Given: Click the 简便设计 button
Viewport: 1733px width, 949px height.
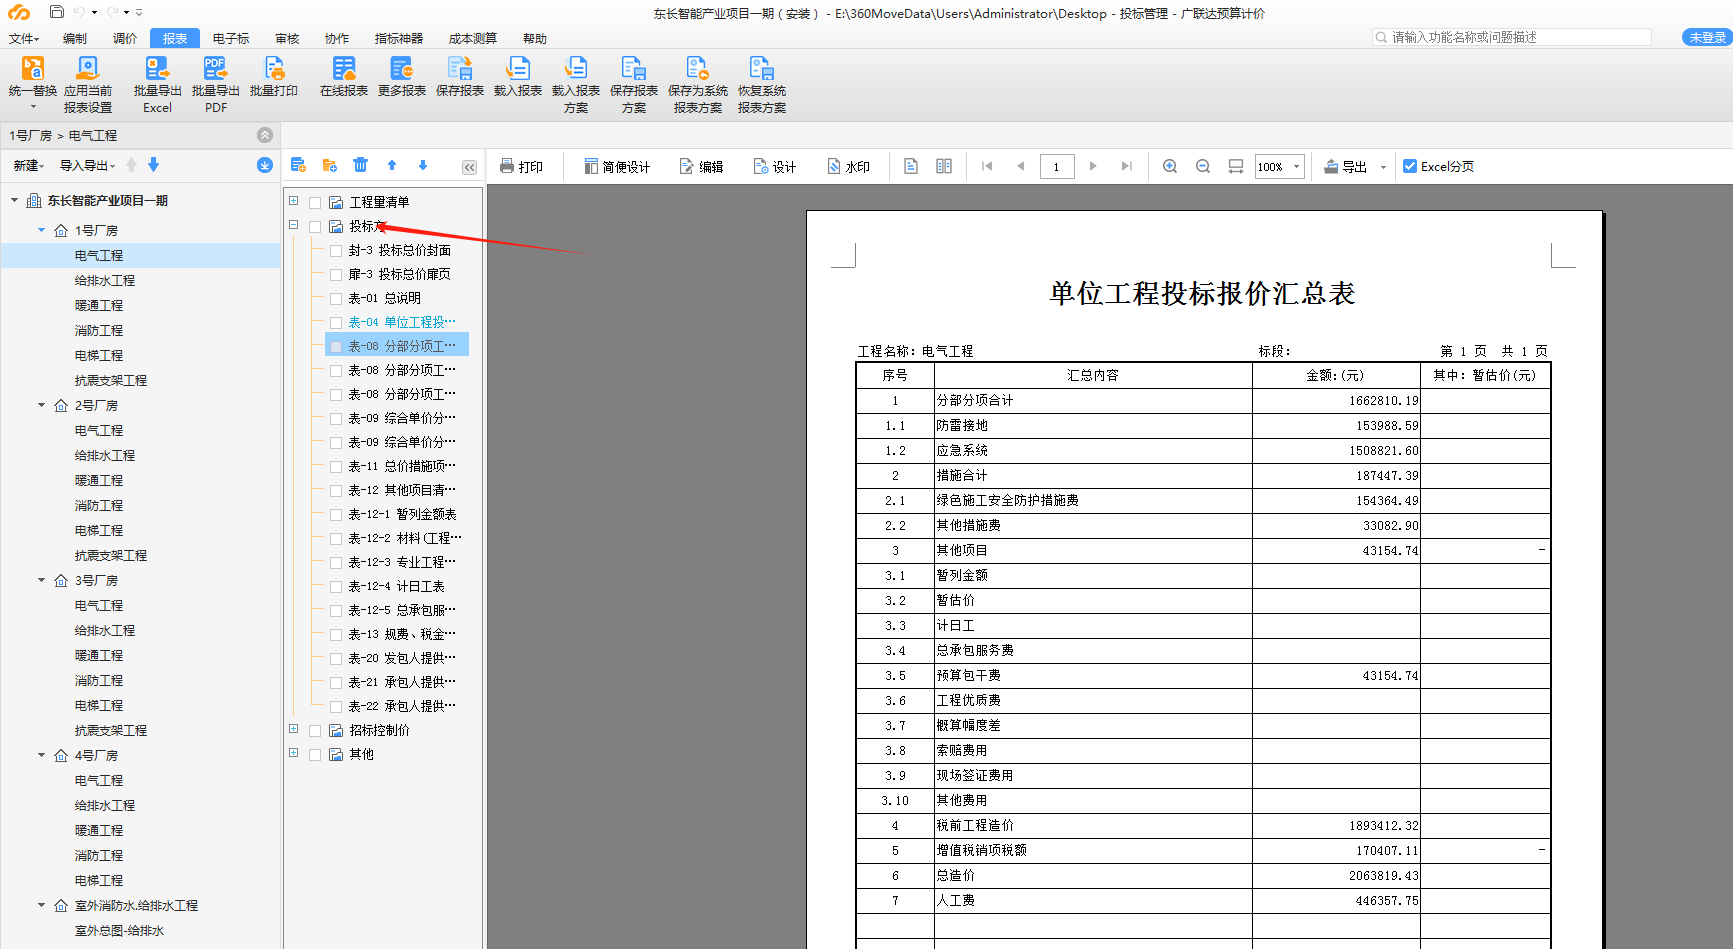Looking at the screenshot, I should point(617,166).
